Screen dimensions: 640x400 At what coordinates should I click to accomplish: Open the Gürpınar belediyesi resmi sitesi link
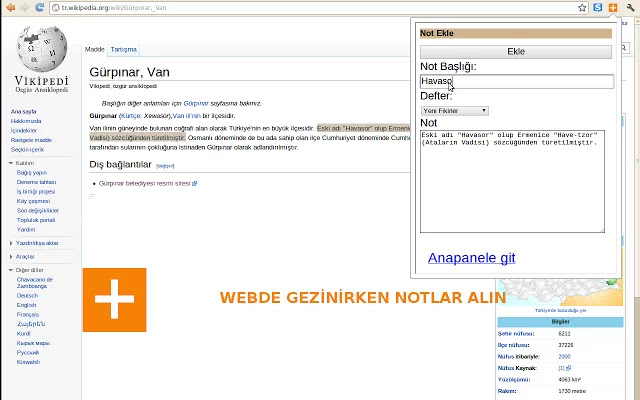click(x=144, y=184)
